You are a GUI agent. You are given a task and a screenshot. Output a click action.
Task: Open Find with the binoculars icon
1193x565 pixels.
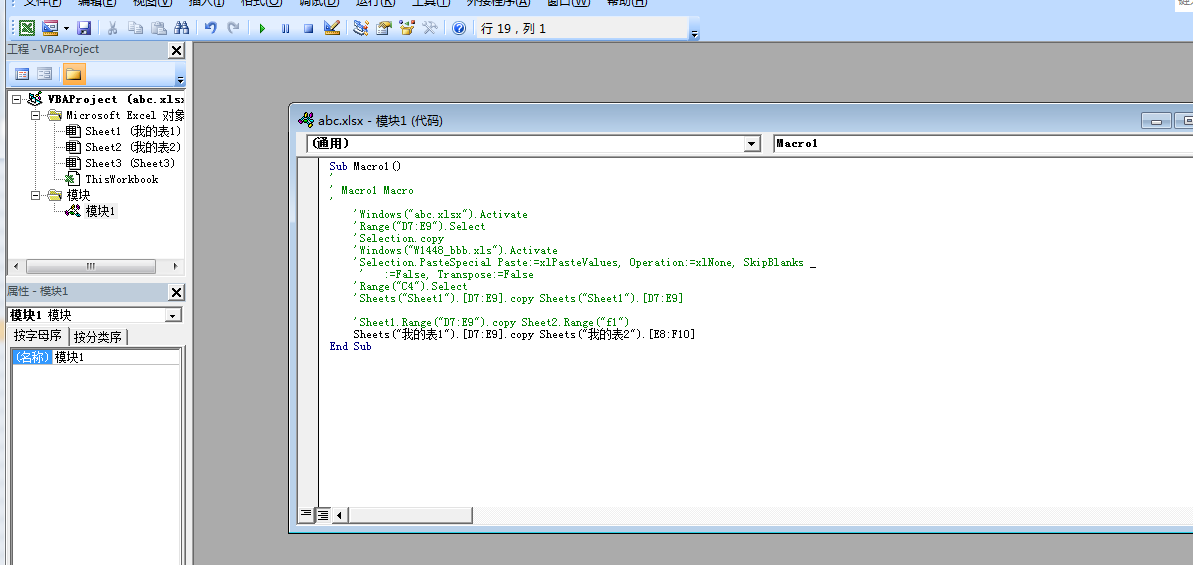tap(181, 28)
